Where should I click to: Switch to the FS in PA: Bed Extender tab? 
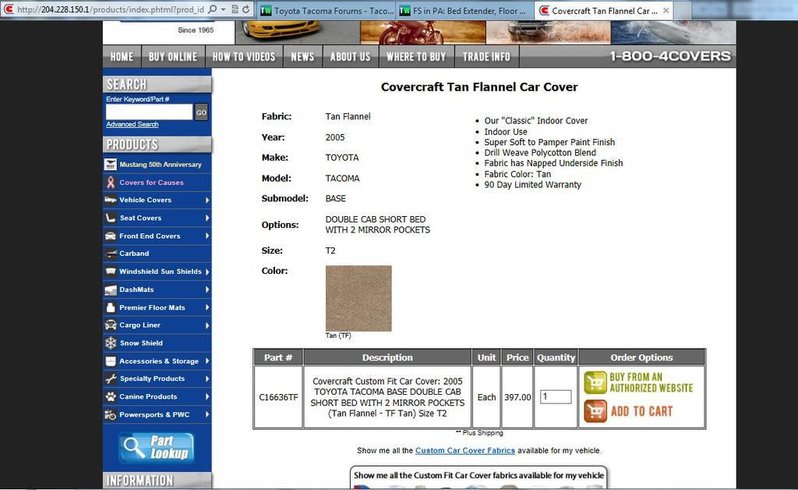[465, 11]
